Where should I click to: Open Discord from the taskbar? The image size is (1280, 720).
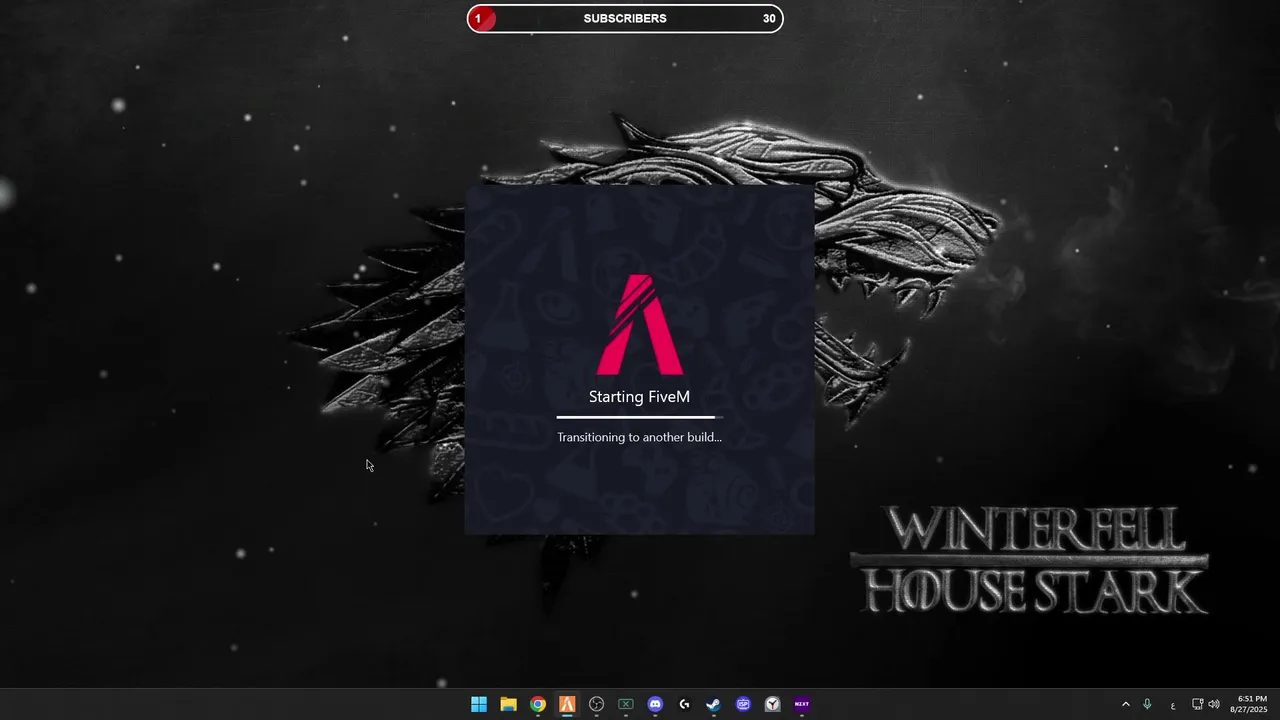pos(655,704)
